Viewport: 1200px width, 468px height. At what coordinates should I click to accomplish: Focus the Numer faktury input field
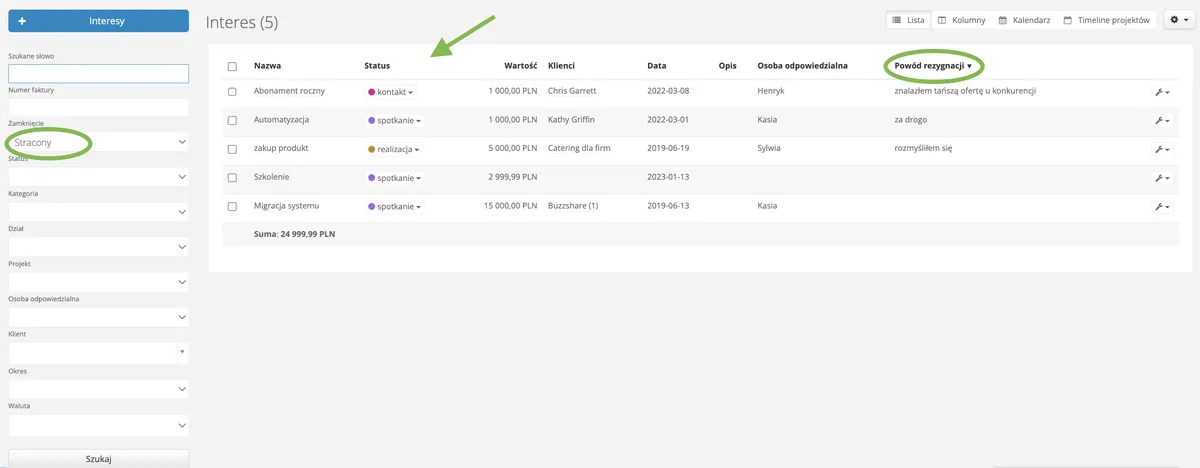click(x=98, y=107)
